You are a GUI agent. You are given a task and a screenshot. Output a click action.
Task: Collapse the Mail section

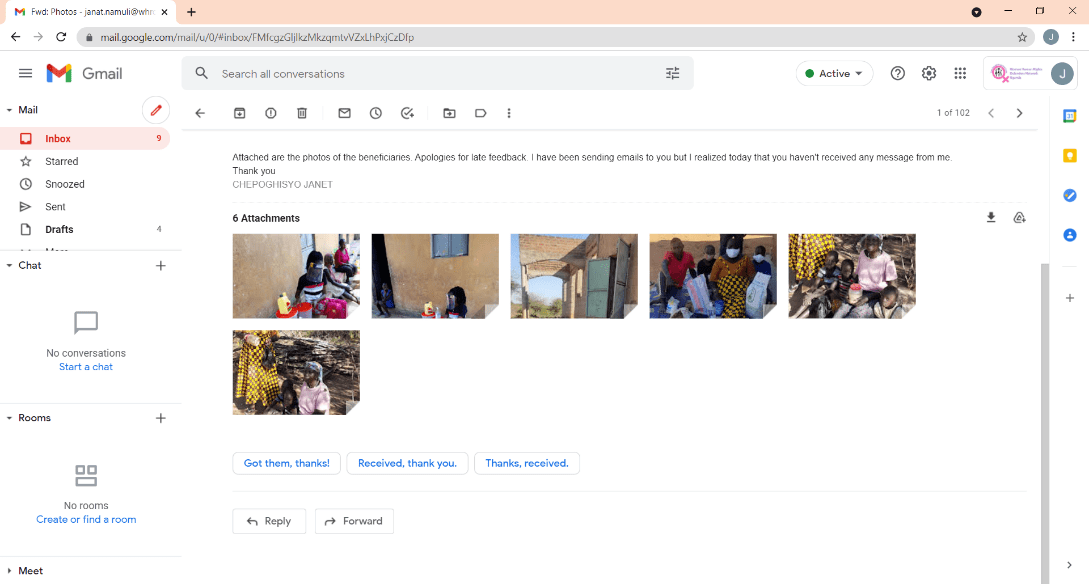point(9,110)
